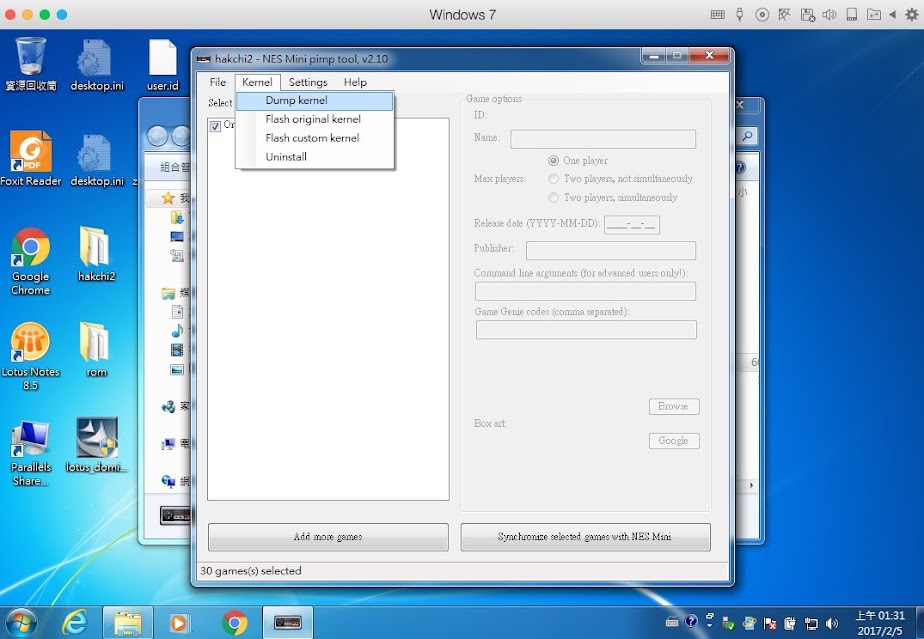Click the keyboard icon in Parallels title bar
924x639 pixels.
coord(718,15)
